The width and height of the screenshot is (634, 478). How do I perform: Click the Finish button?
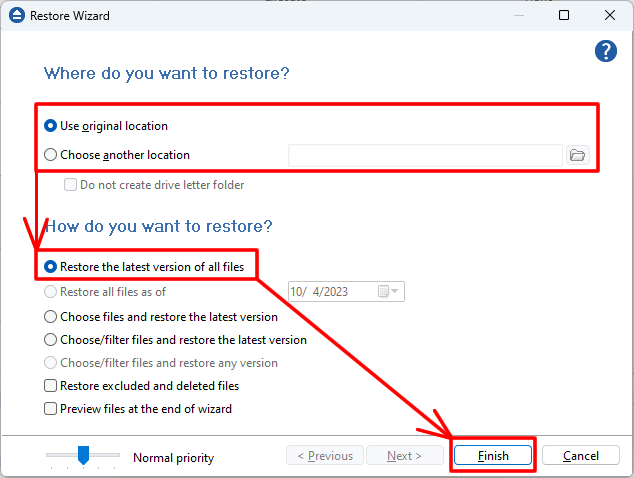(x=493, y=456)
